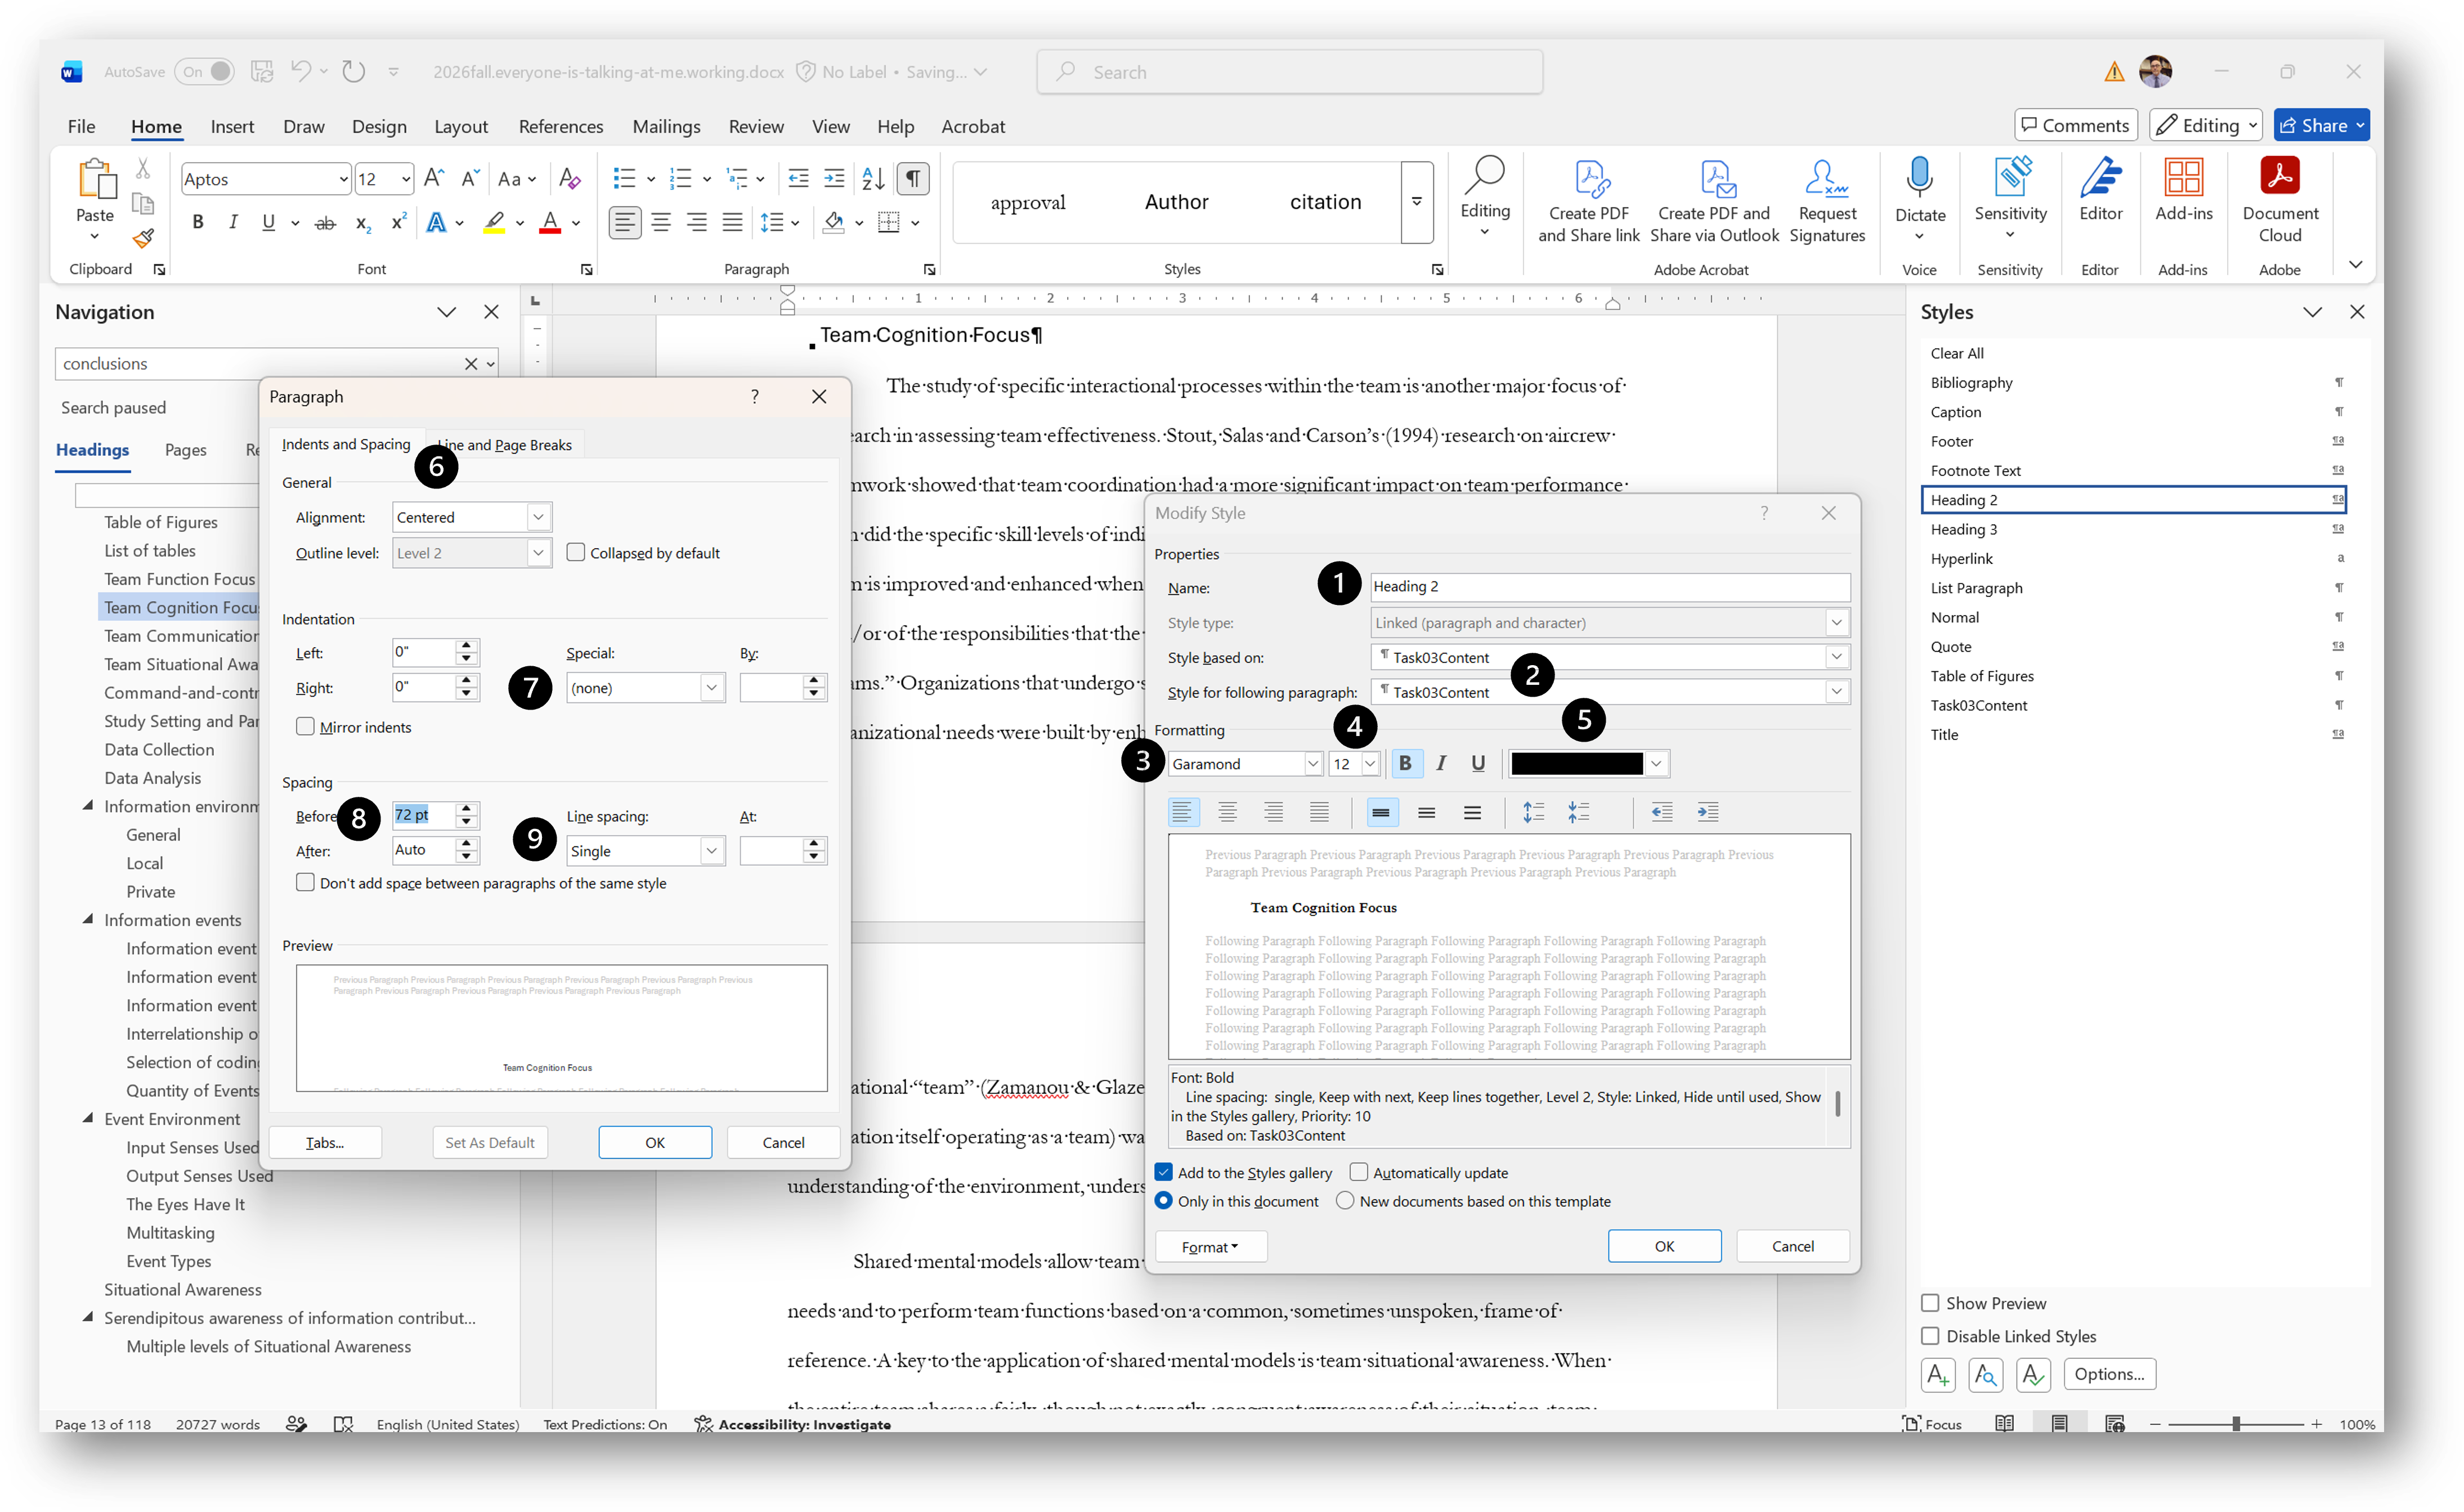The height and width of the screenshot is (1512, 2464).
Task: Click the Clear All Formatting icon
Action: coord(570,179)
